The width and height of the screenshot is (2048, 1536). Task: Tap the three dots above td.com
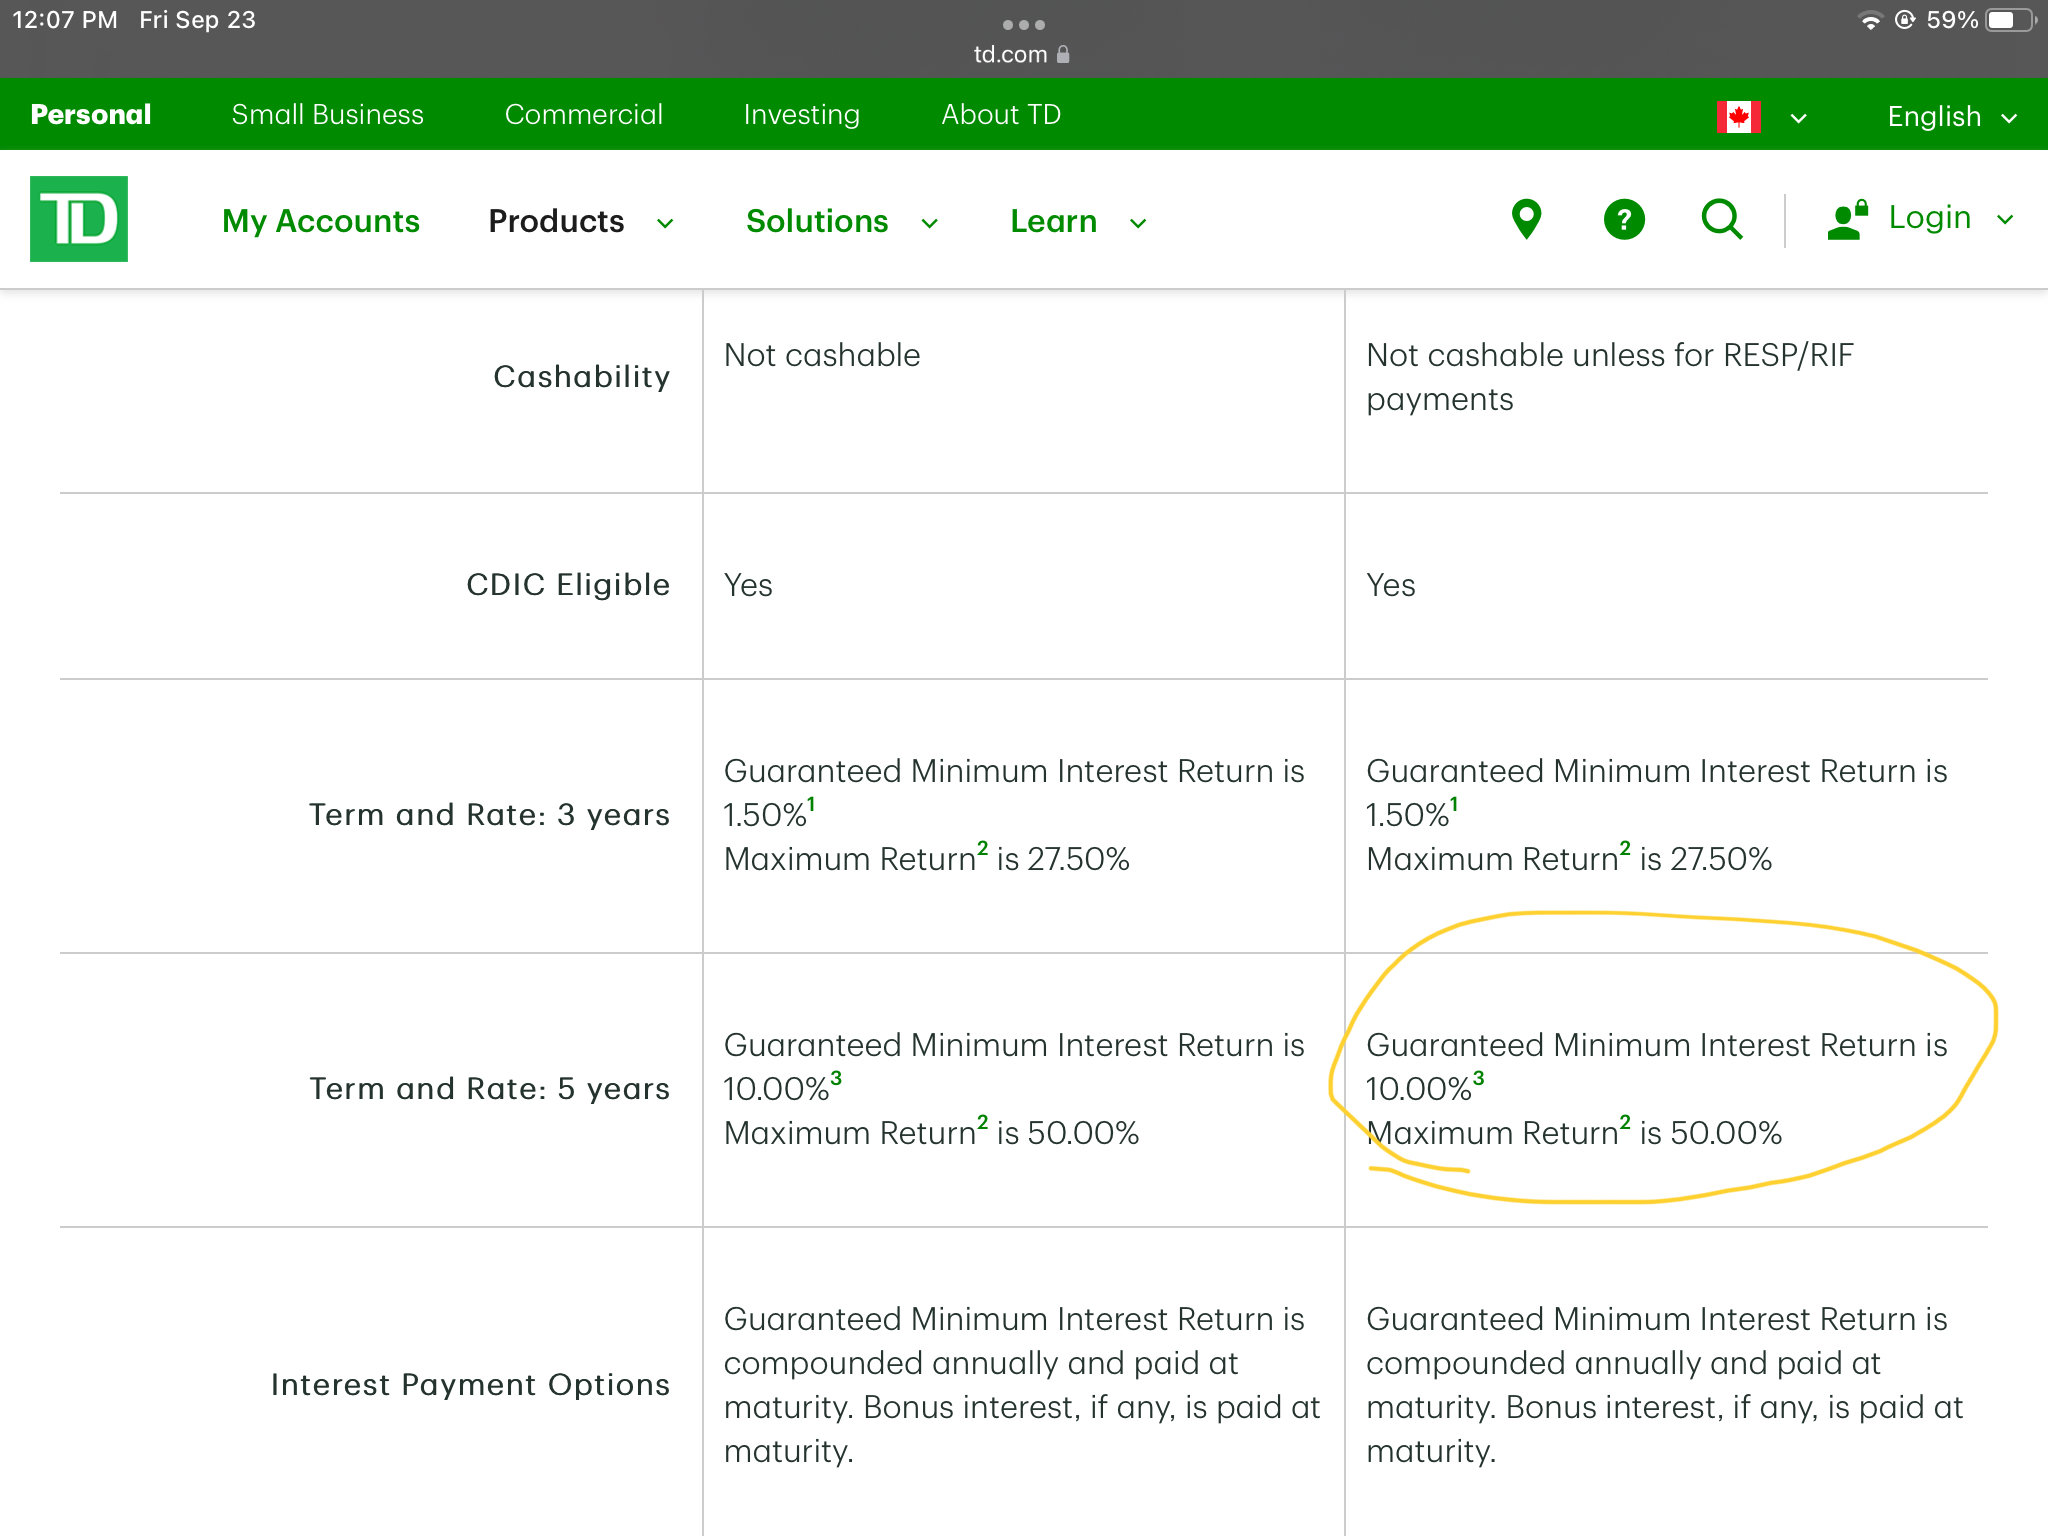1024,24
